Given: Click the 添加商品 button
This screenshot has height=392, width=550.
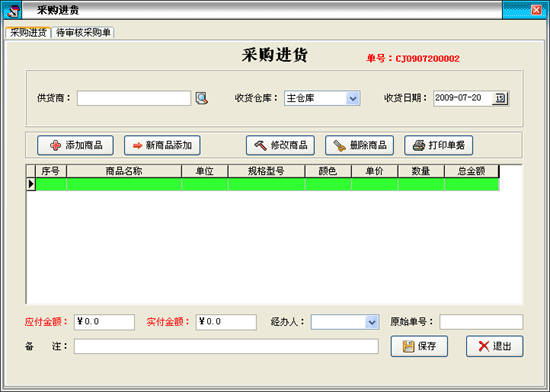Looking at the screenshot, I should click(x=75, y=145).
